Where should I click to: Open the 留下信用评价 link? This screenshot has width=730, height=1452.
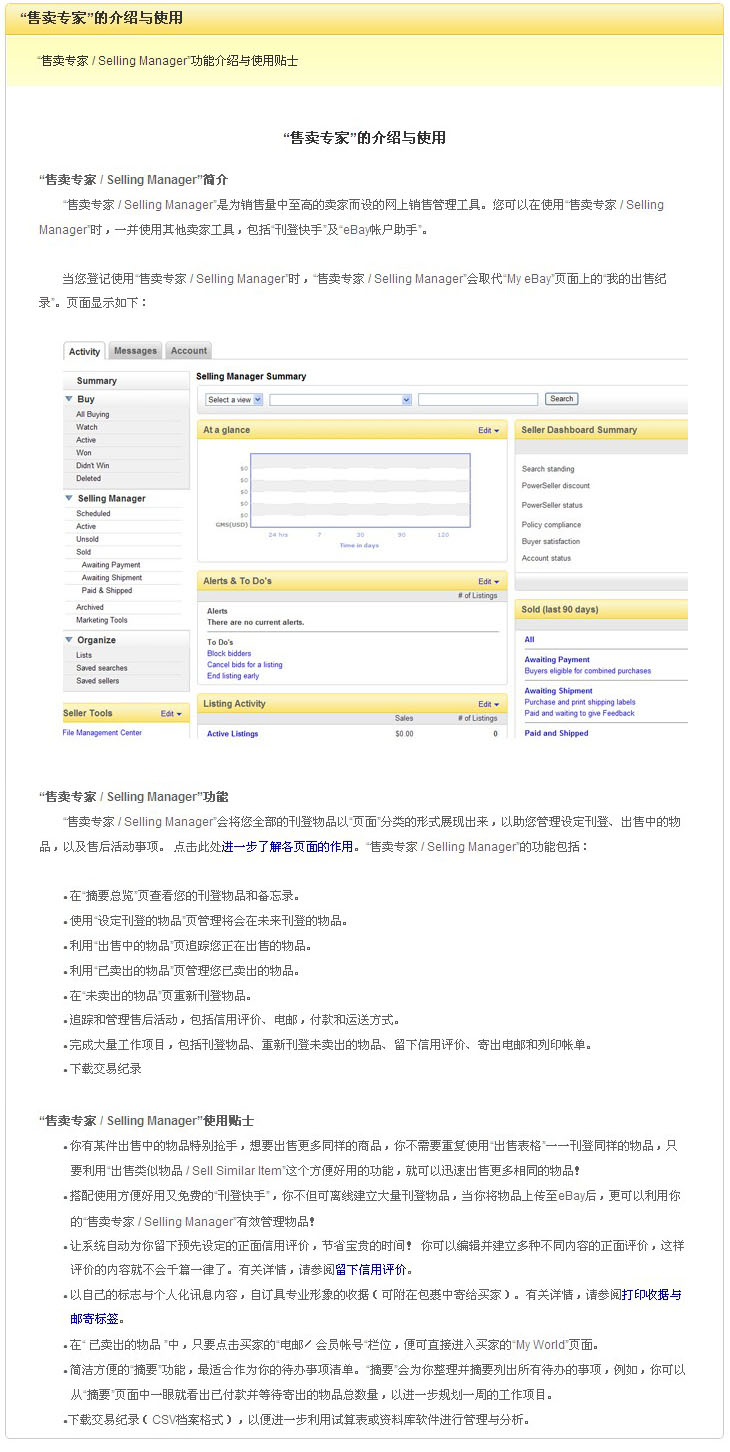[370, 1270]
